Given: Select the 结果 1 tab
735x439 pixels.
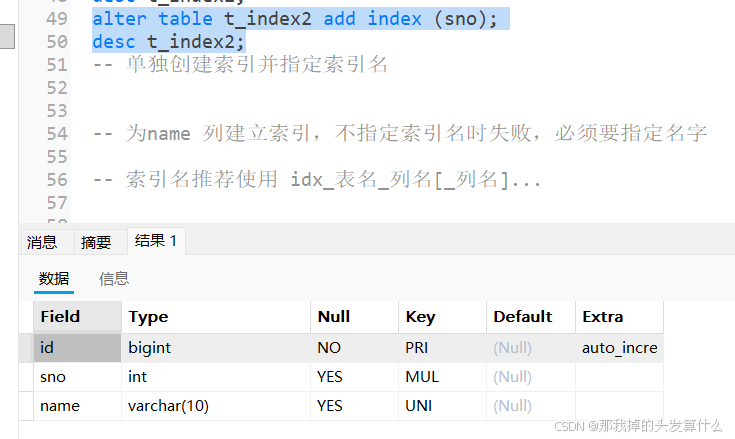Looking at the screenshot, I should 156,241.
